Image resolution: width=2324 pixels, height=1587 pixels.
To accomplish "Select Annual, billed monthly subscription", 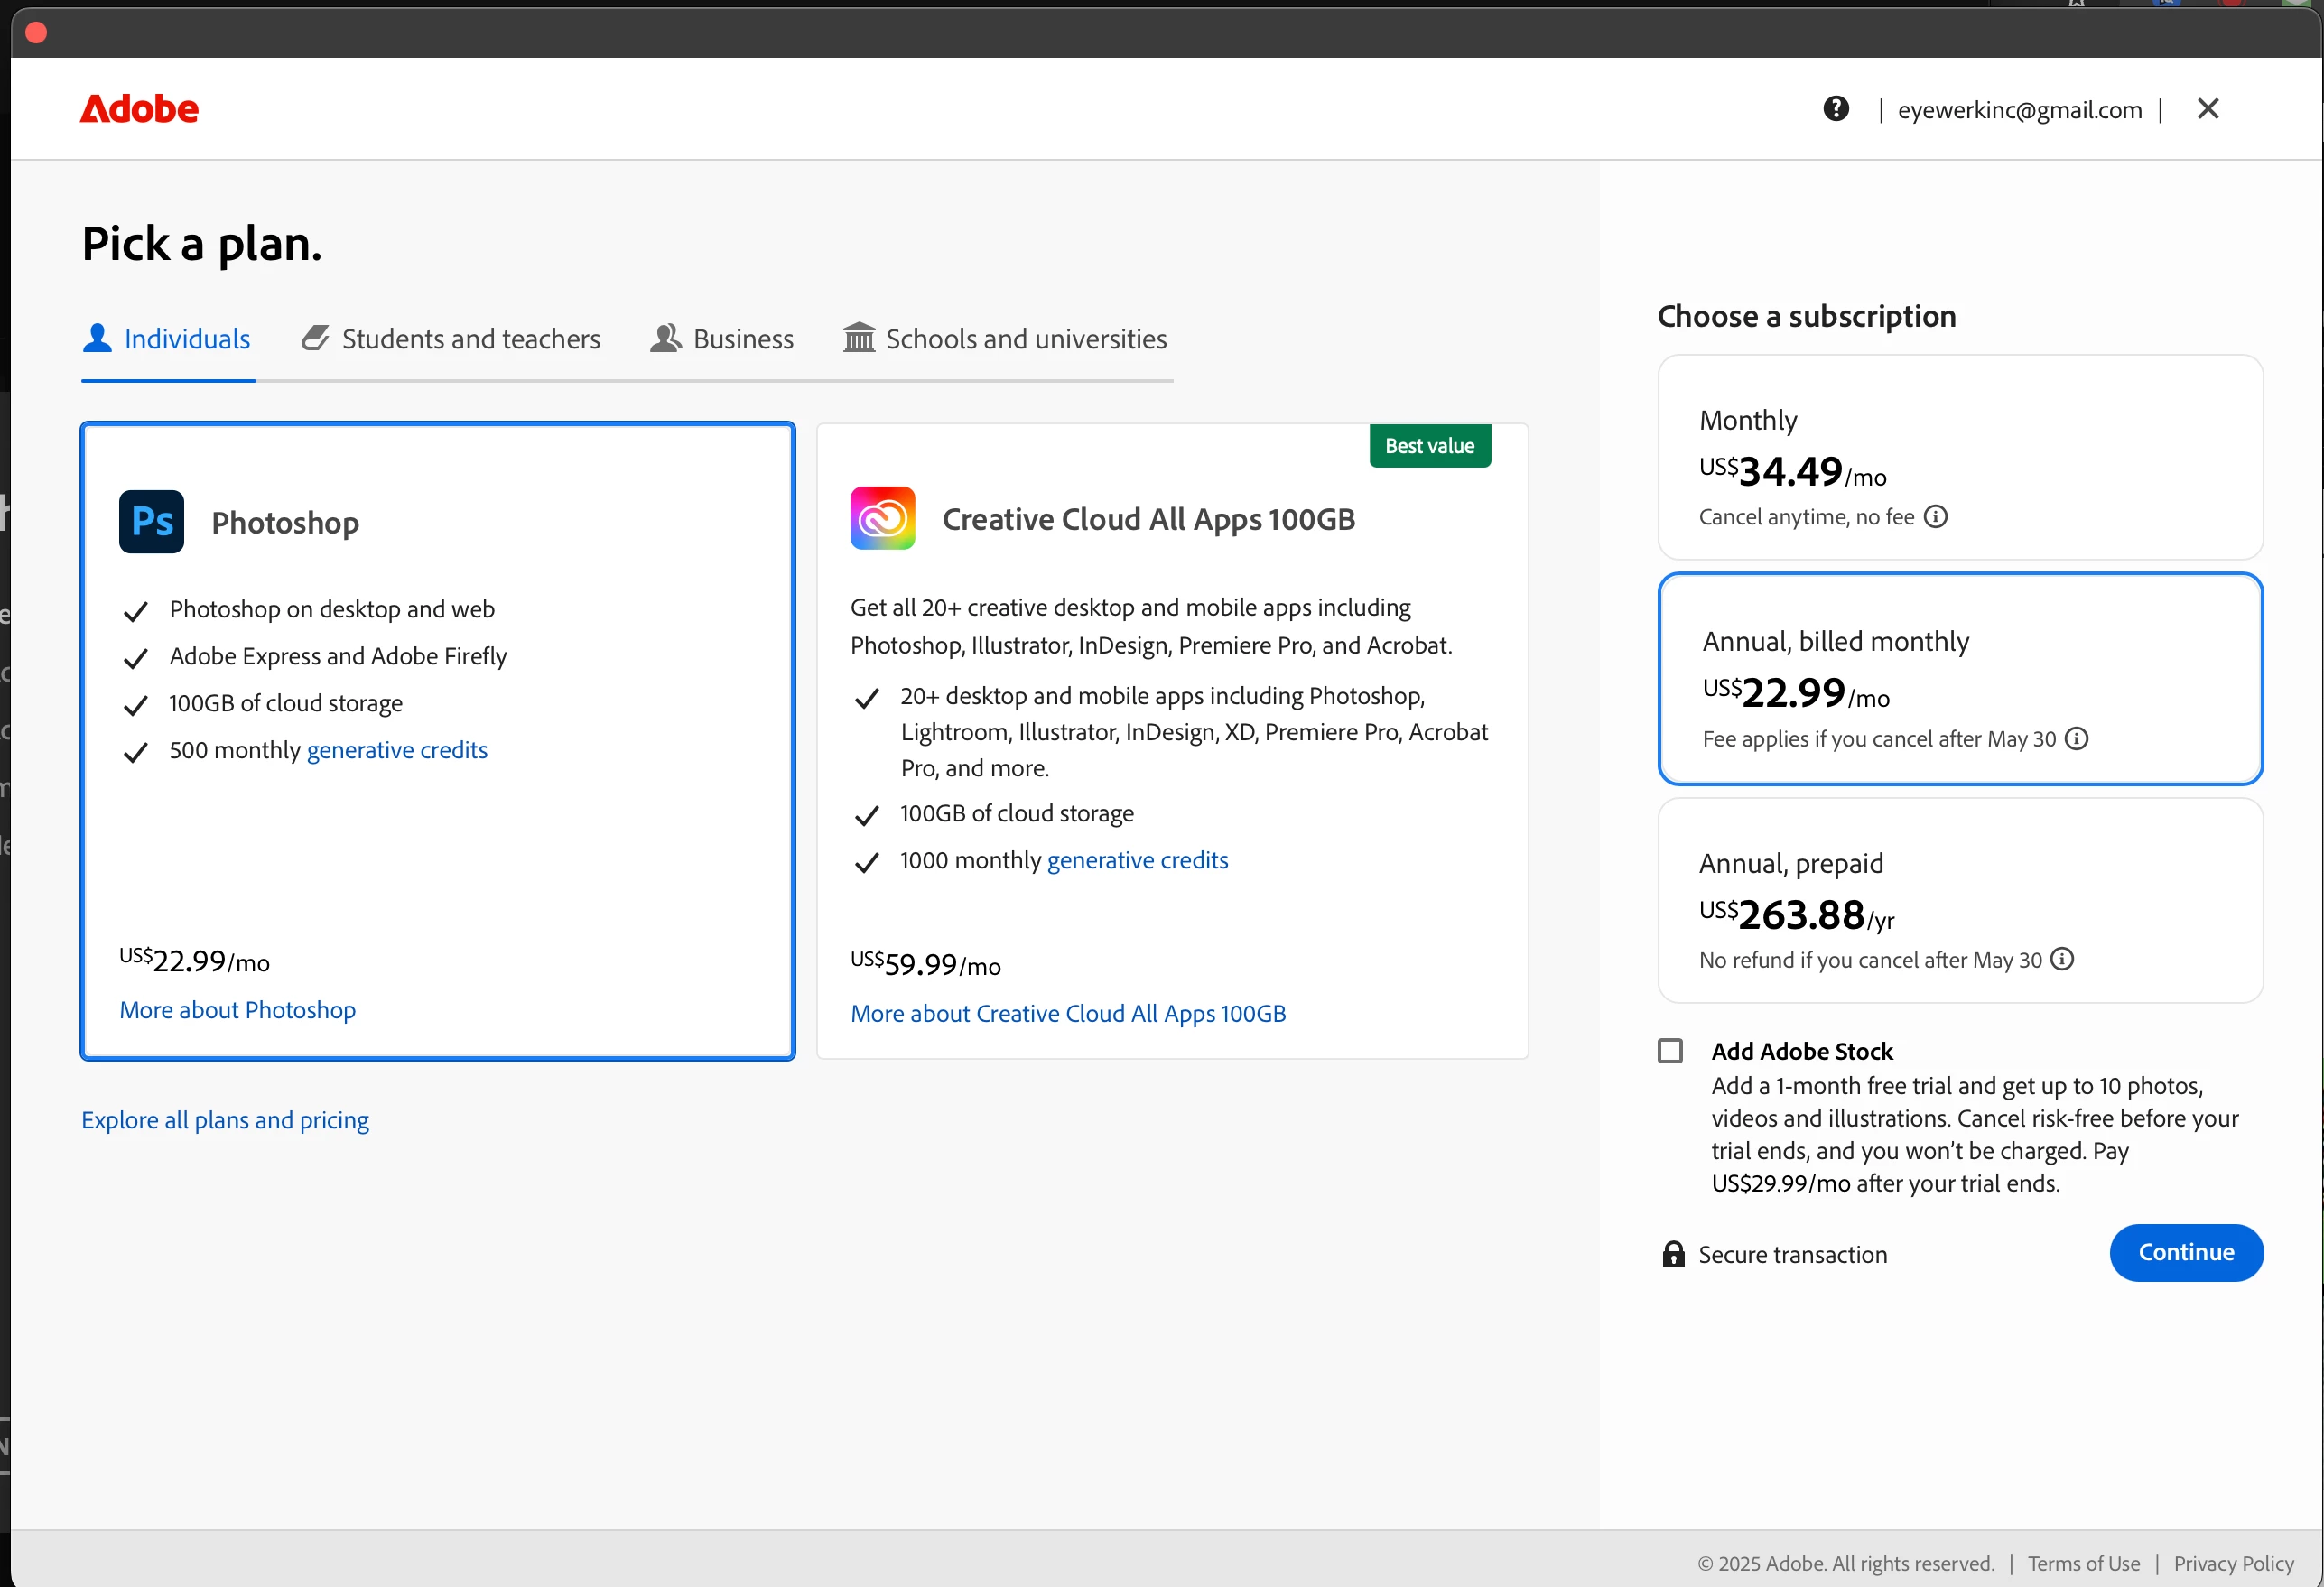I will tap(1959, 678).
